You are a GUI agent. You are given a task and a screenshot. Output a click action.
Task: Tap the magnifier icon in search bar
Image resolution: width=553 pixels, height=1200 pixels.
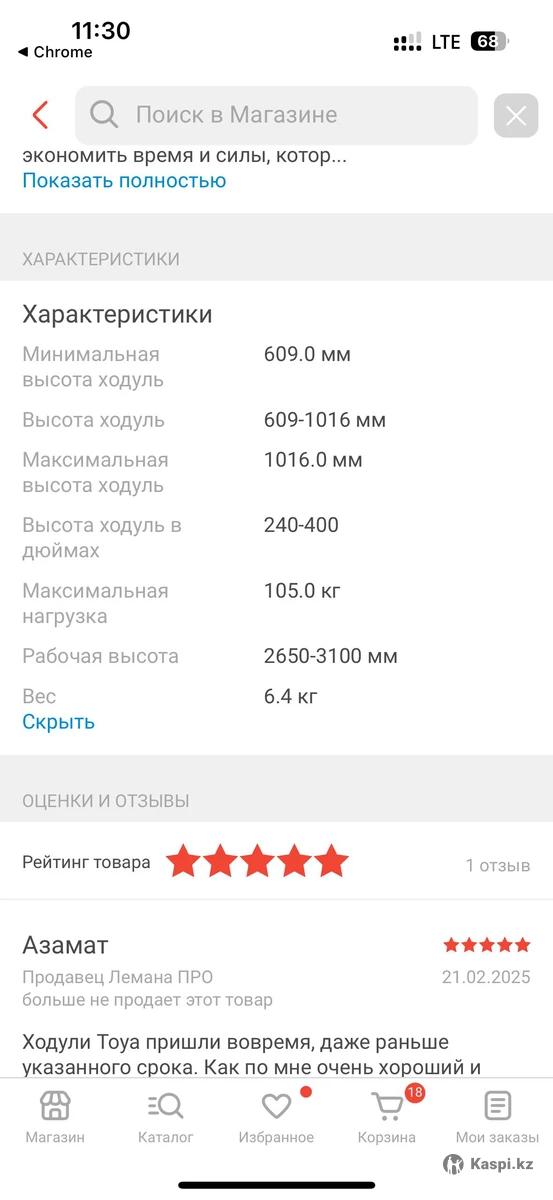click(104, 115)
